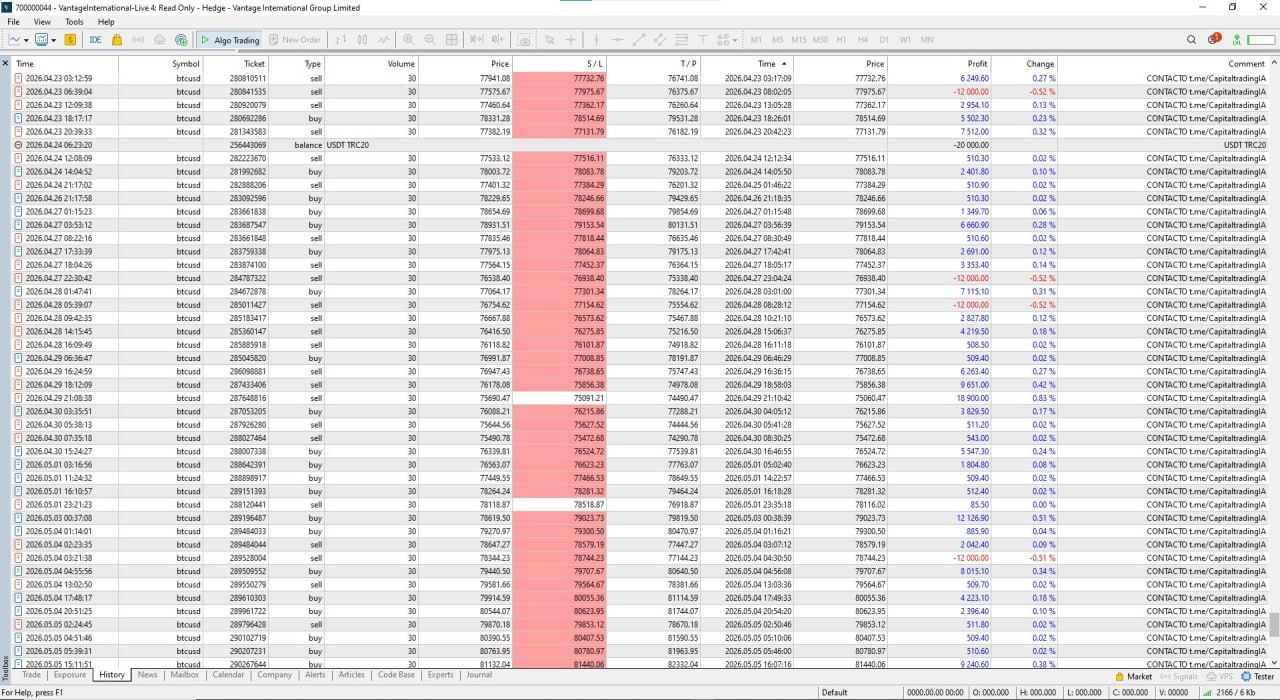Open the objects shapes dropdown arrow
This screenshot has width=1280, height=700.
tap(735, 40)
